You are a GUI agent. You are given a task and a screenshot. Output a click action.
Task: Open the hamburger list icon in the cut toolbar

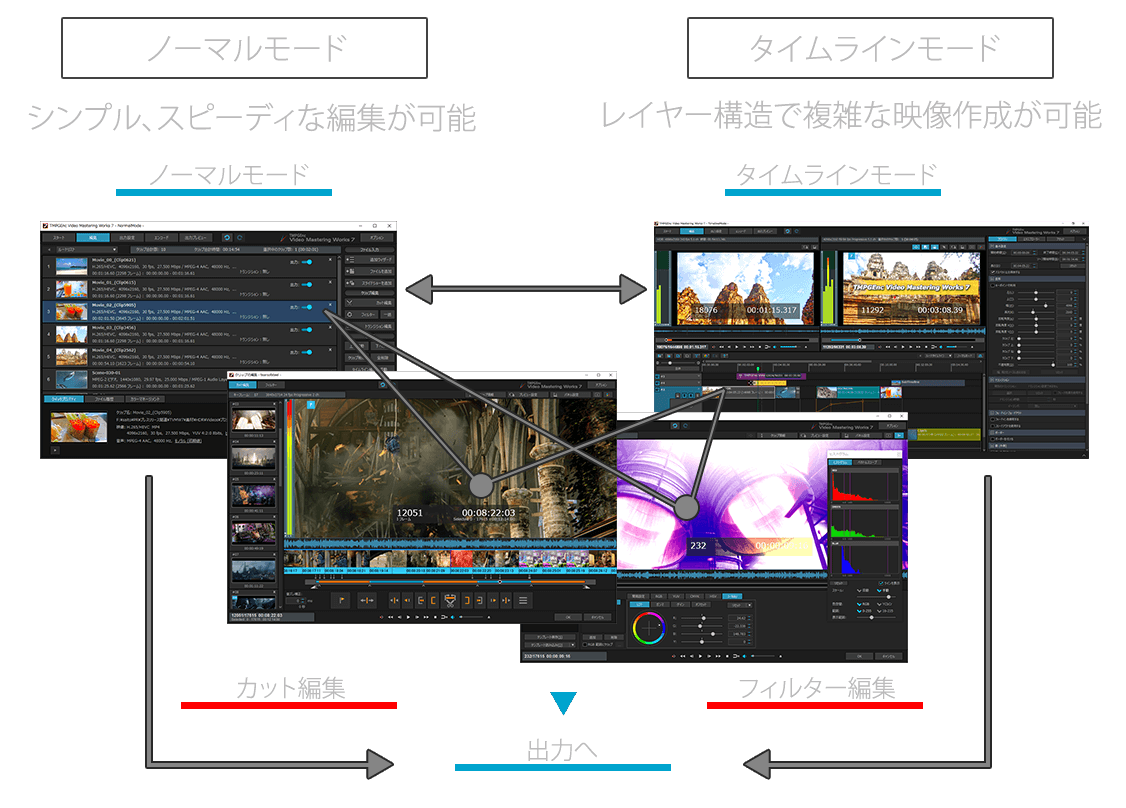pyautogui.click(x=522, y=600)
